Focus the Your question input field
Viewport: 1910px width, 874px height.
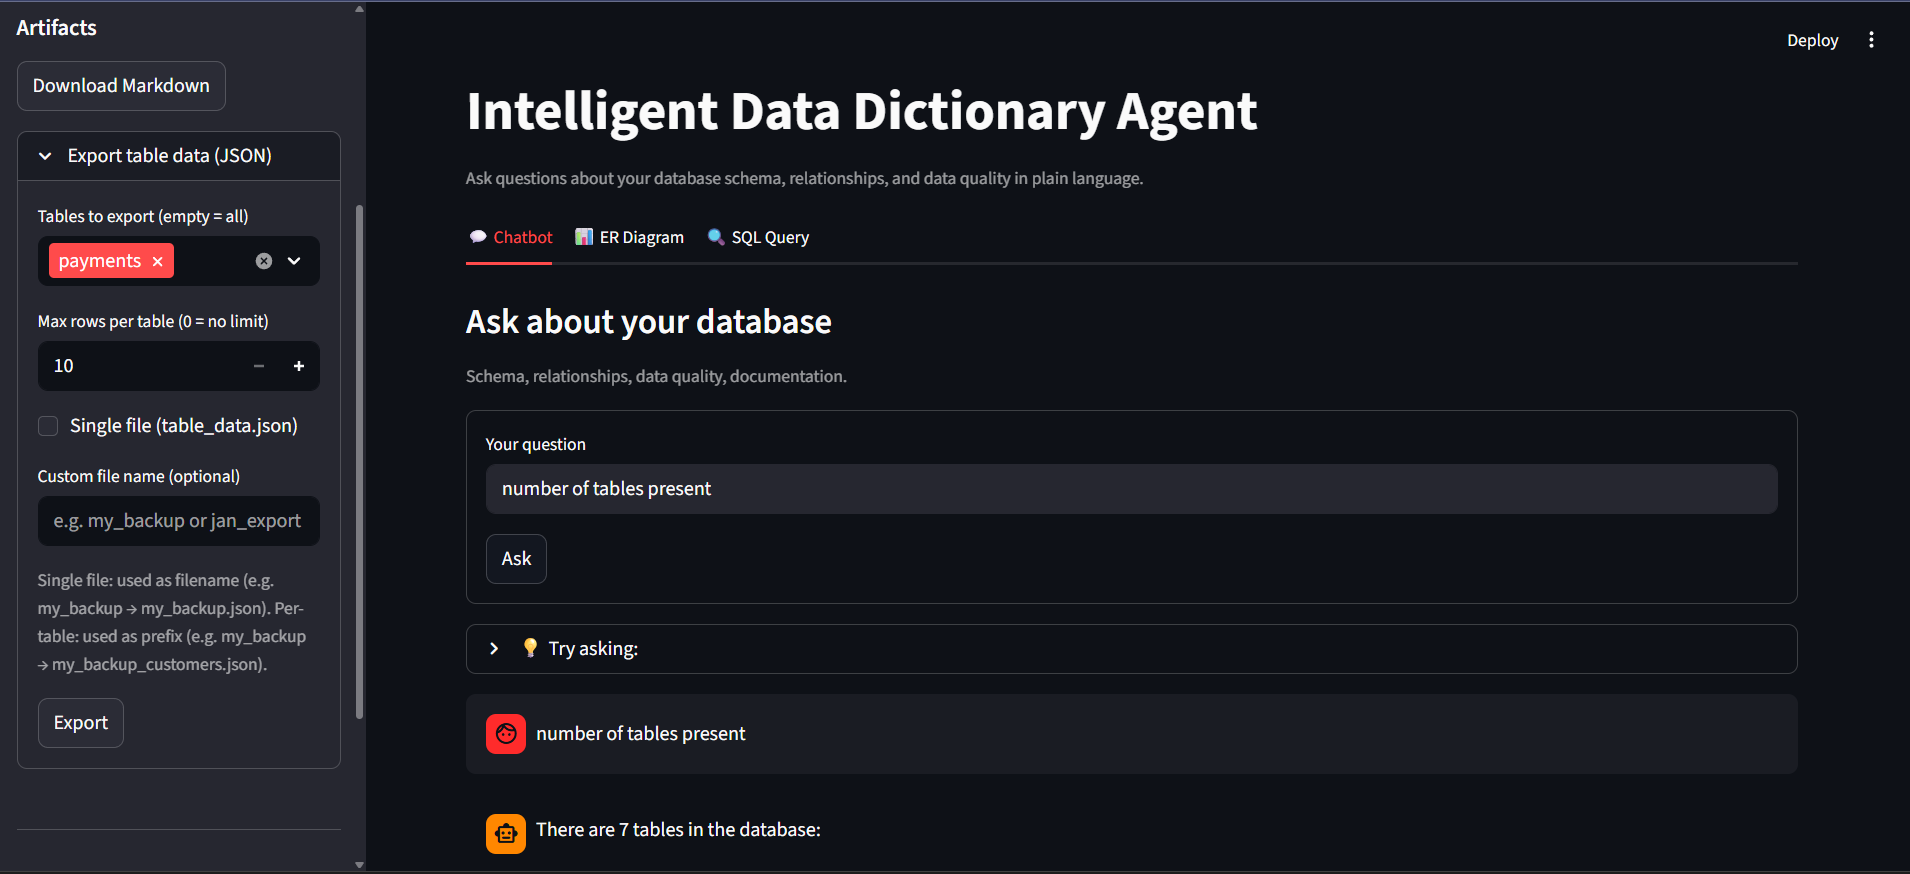[x=1131, y=489]
